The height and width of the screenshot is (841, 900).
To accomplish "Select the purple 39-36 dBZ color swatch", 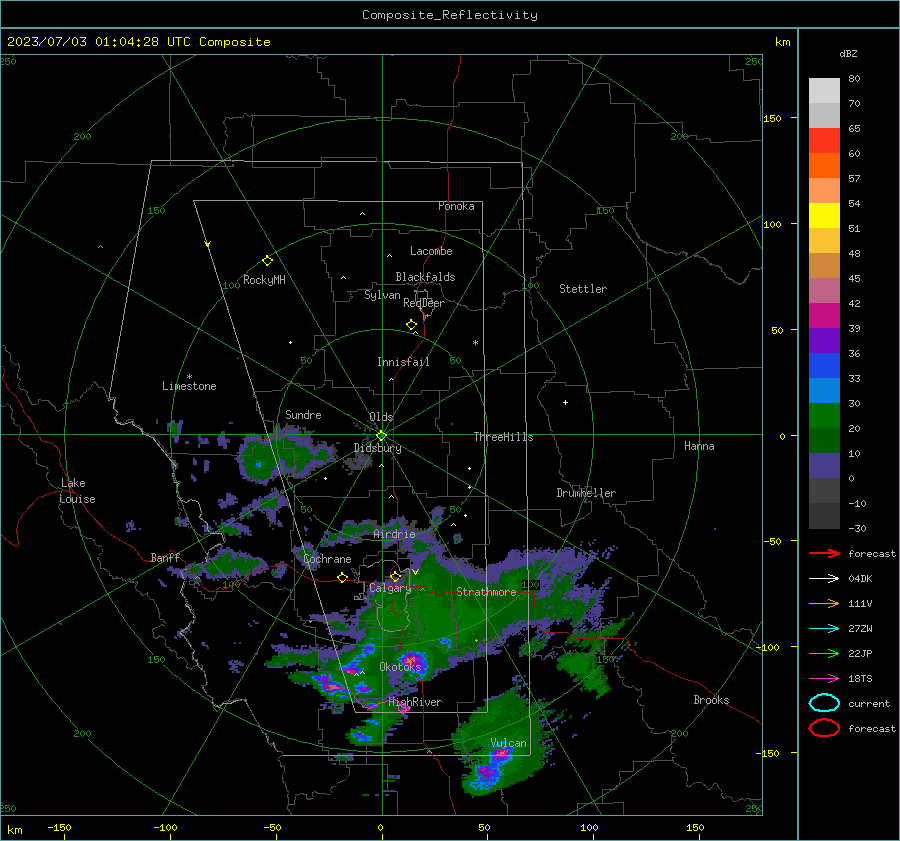I will 824,341.
